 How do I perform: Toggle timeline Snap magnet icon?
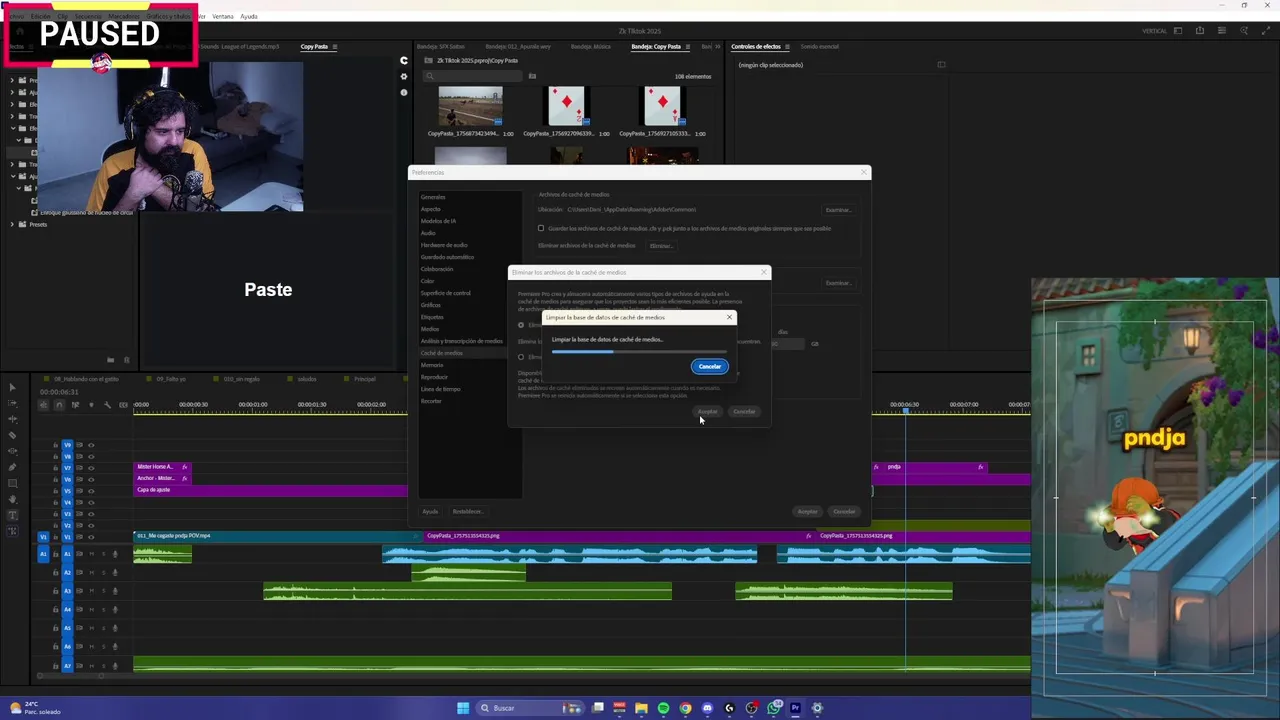[x=59, y=405]
